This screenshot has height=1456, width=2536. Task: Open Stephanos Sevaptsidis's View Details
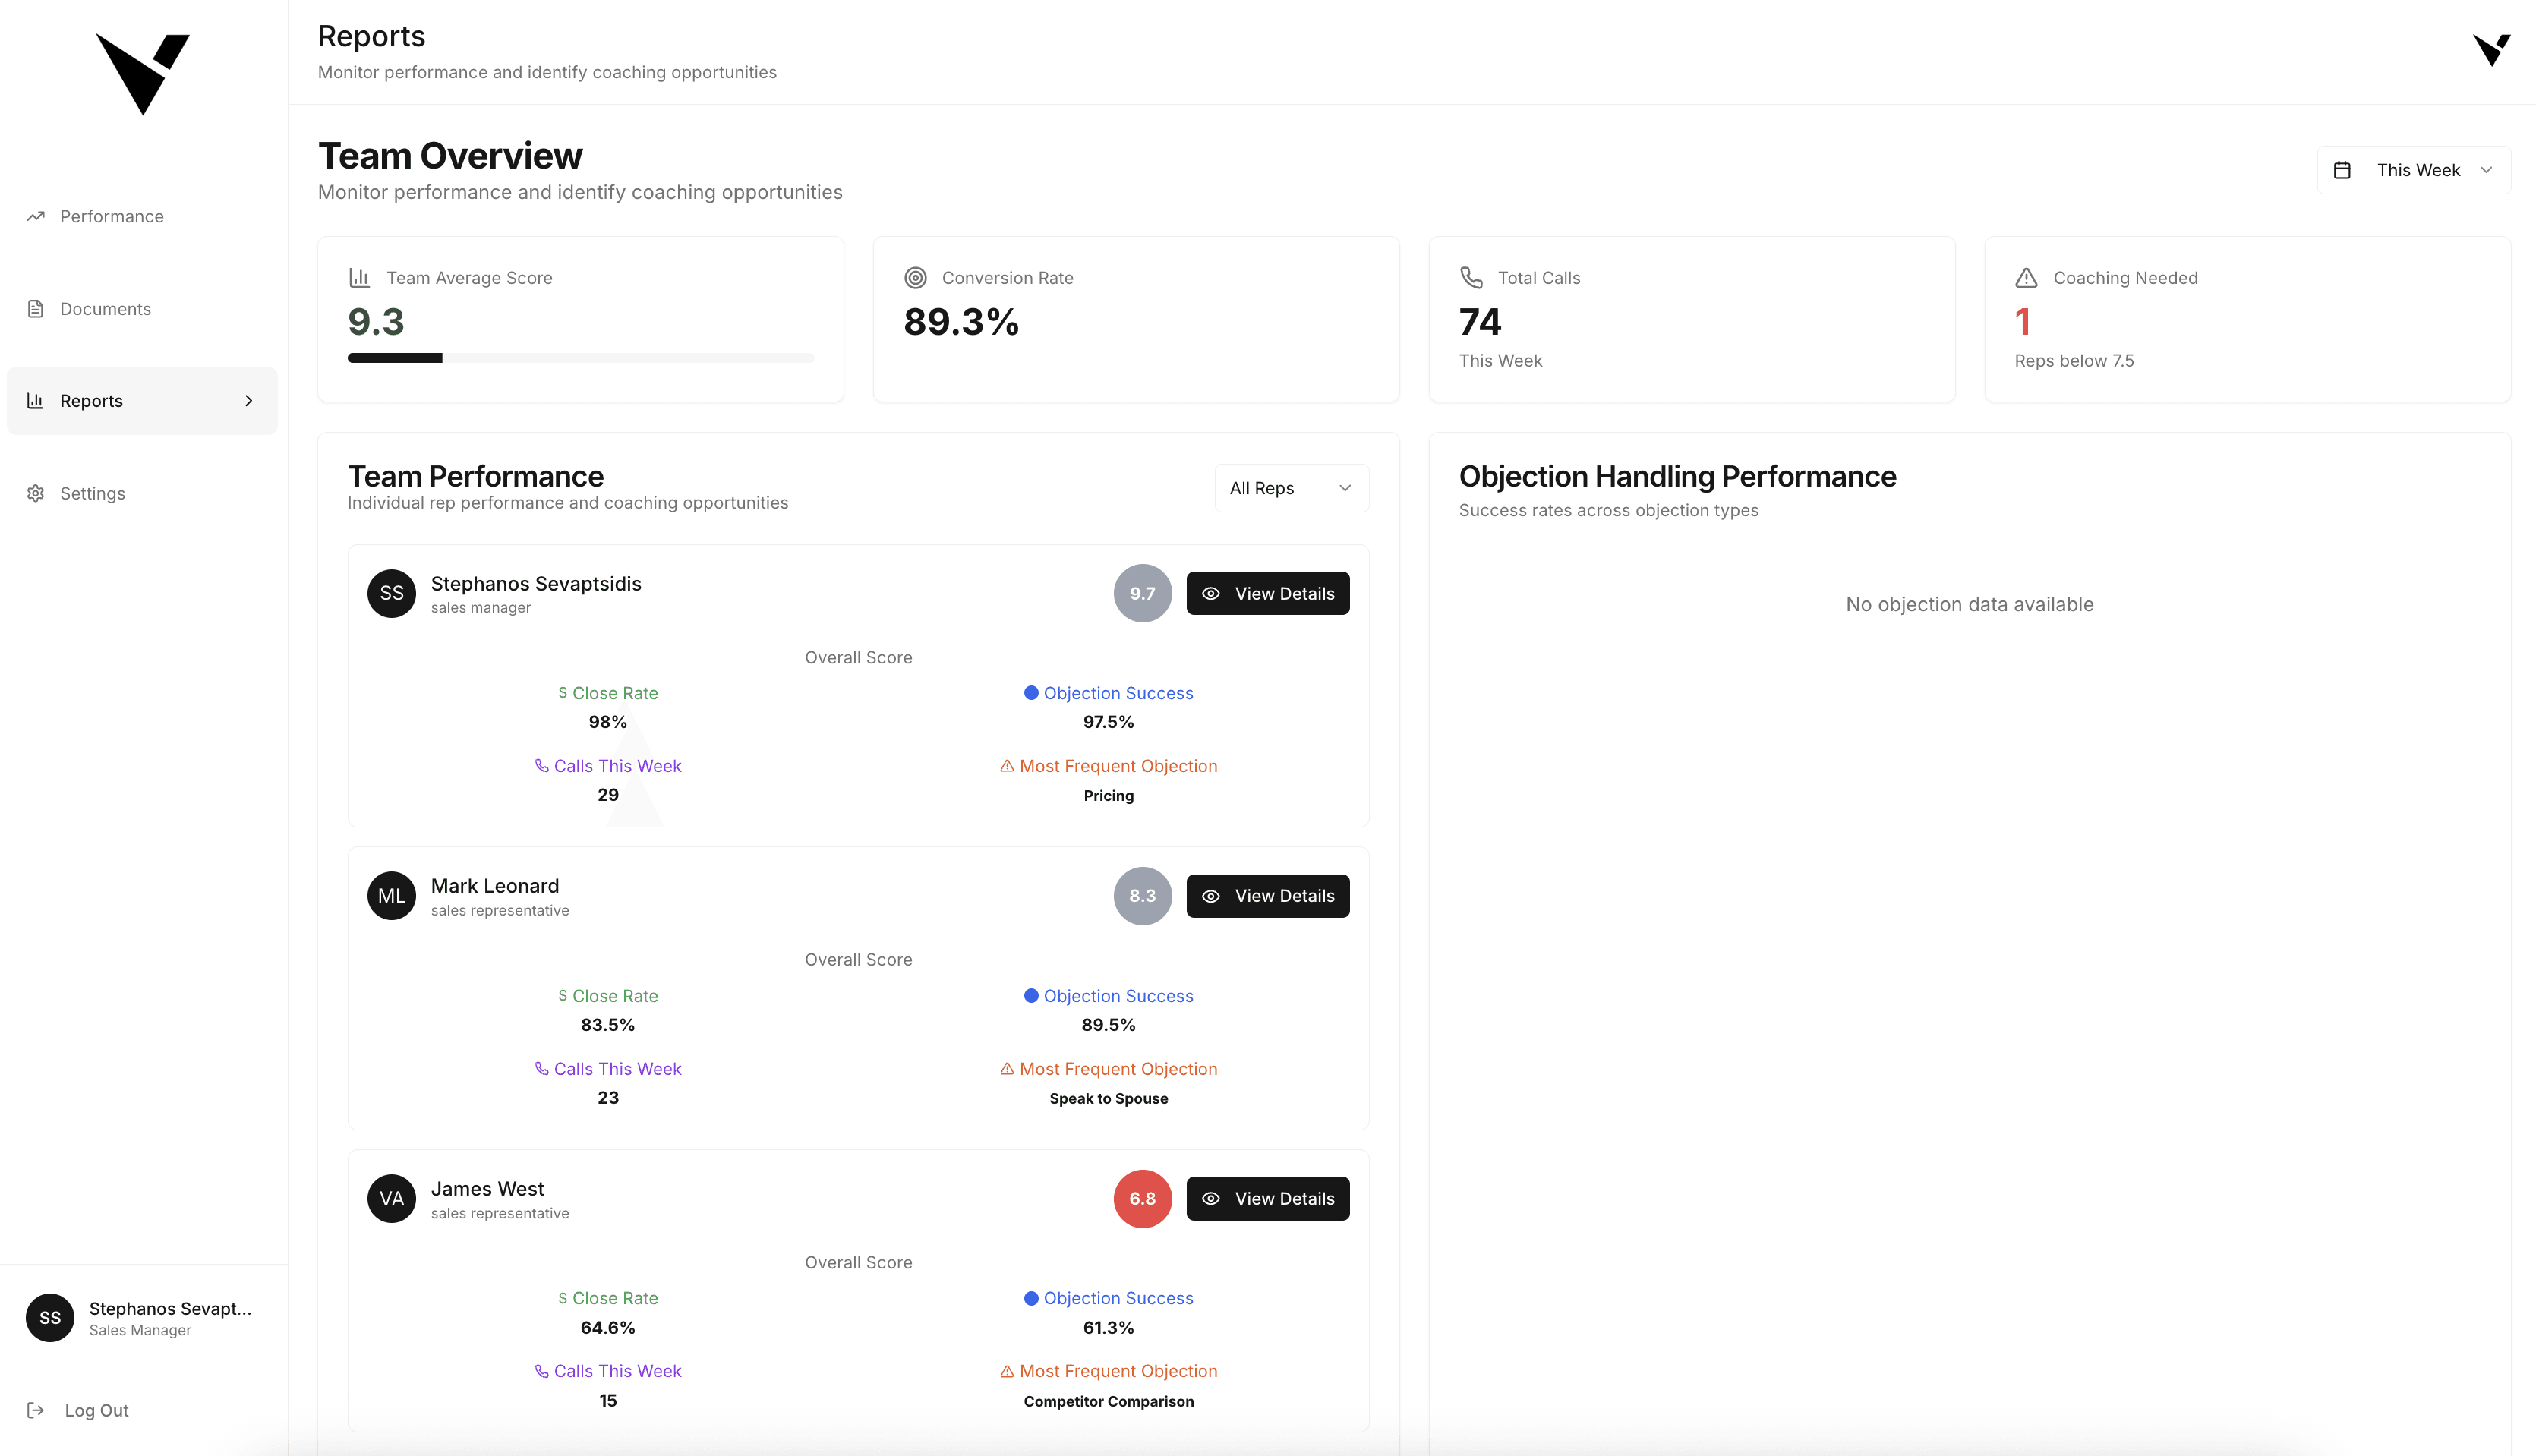pyautogui.click(x=1267, y=593)
